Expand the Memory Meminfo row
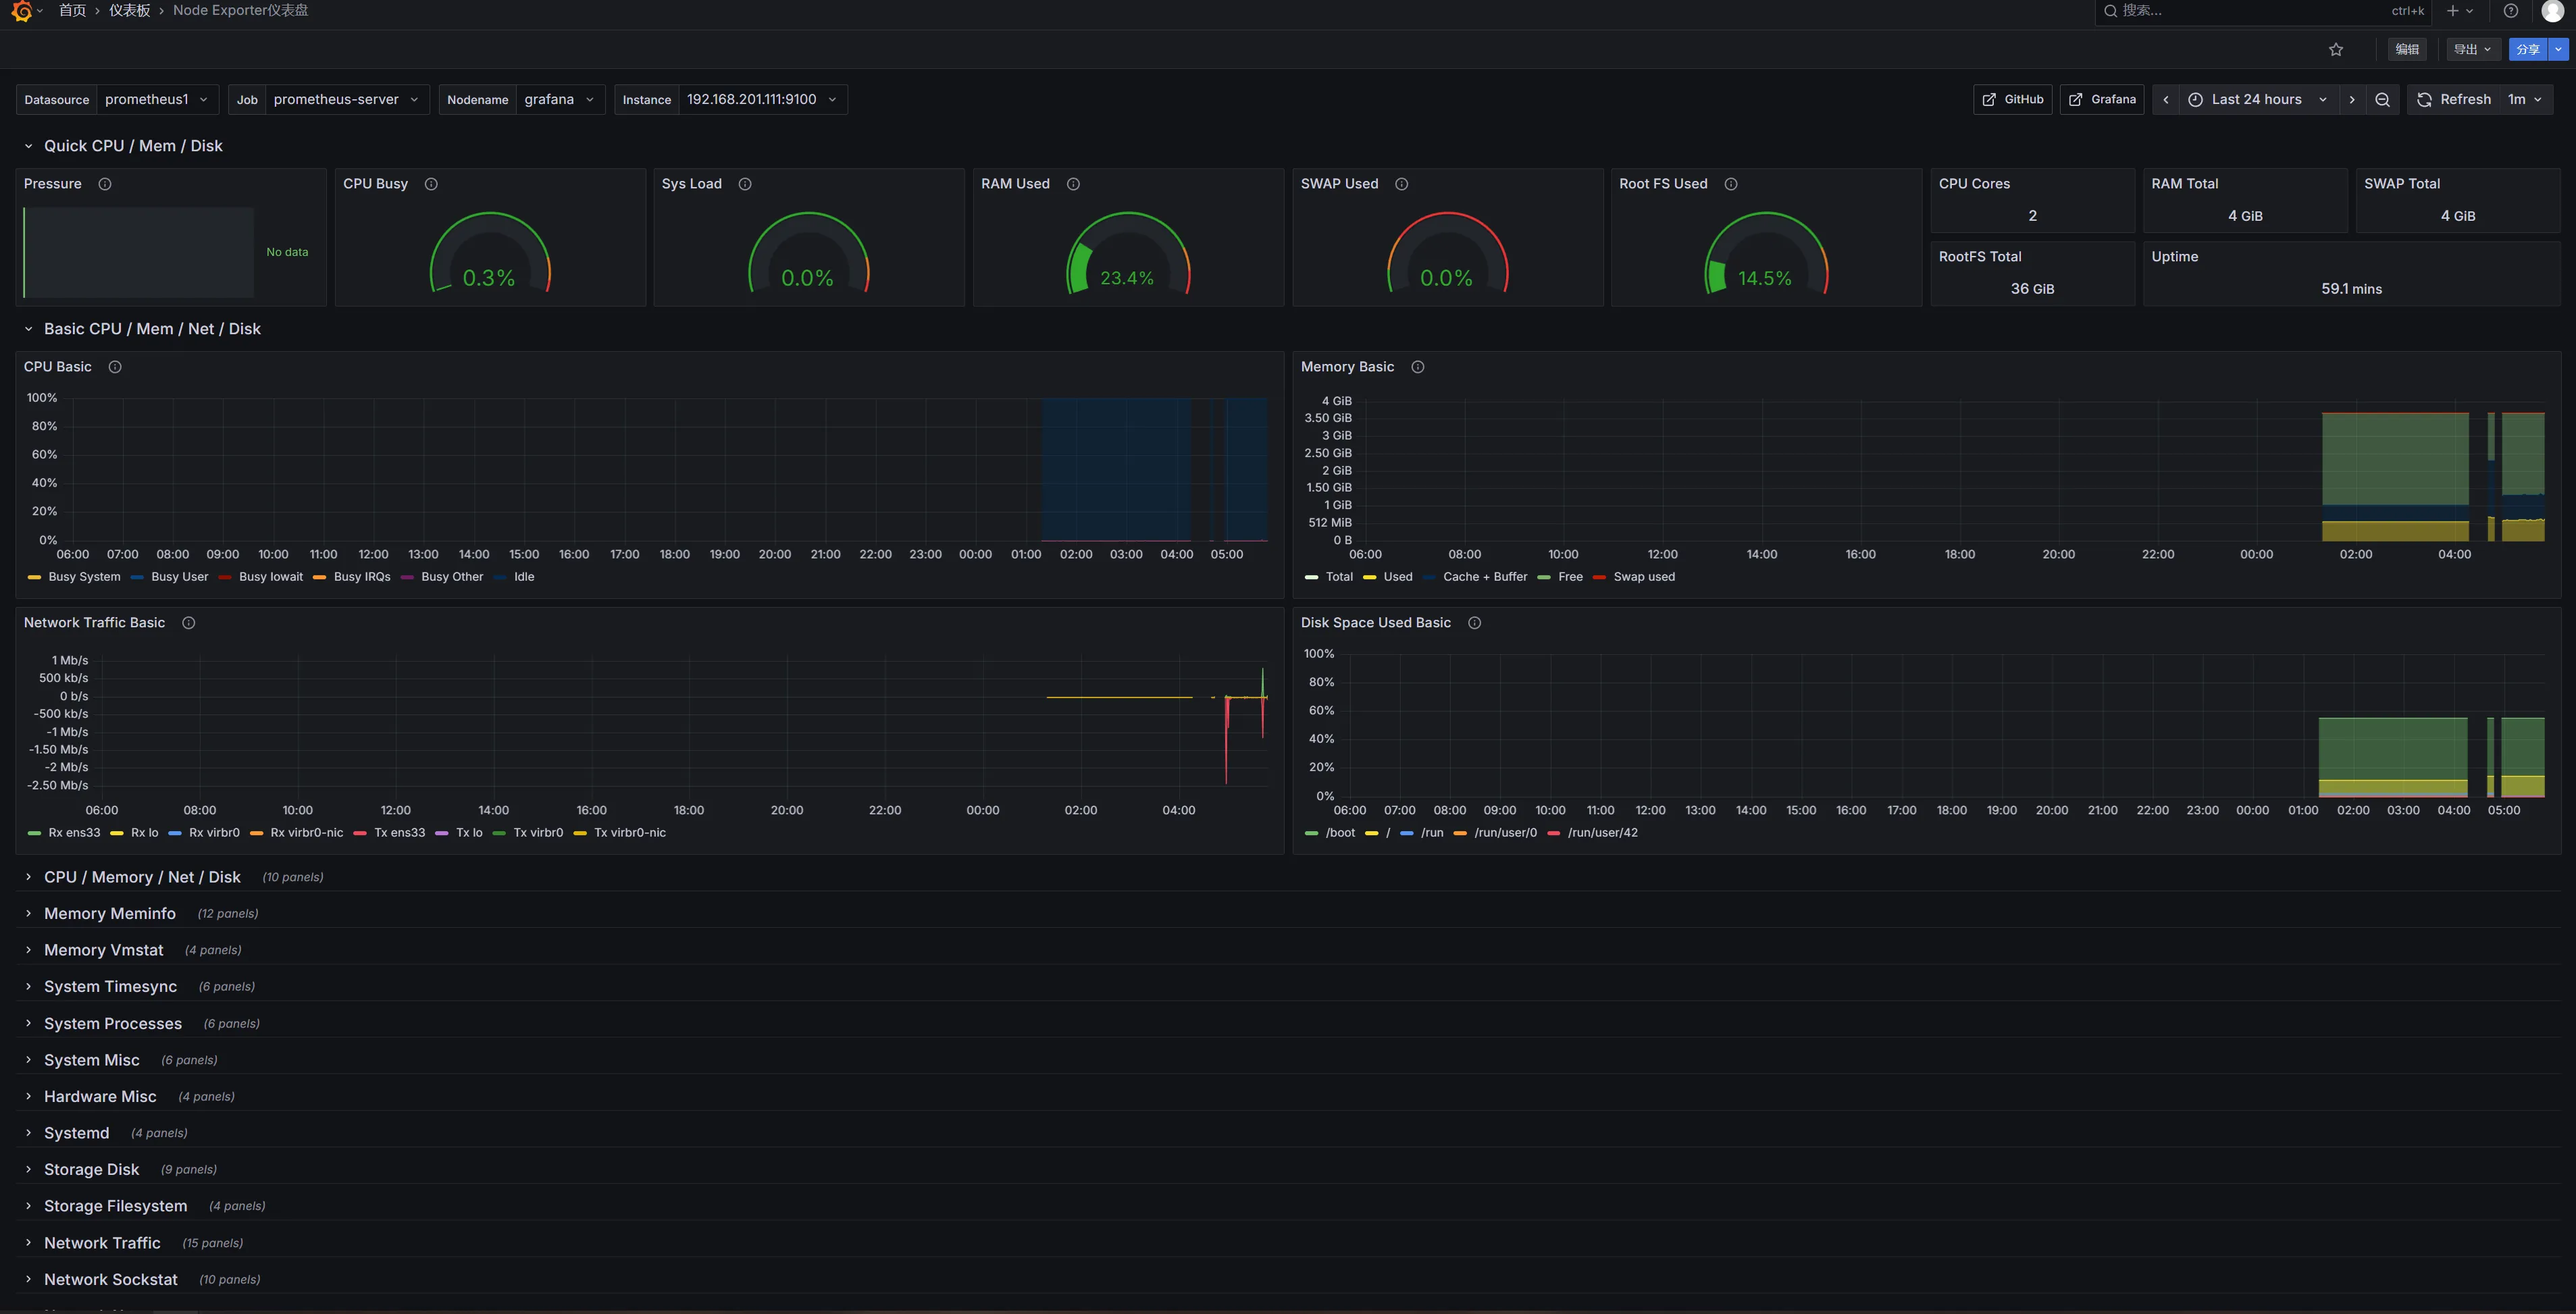The height and width of the screenshot is (1314, 2576). [110, 914]
